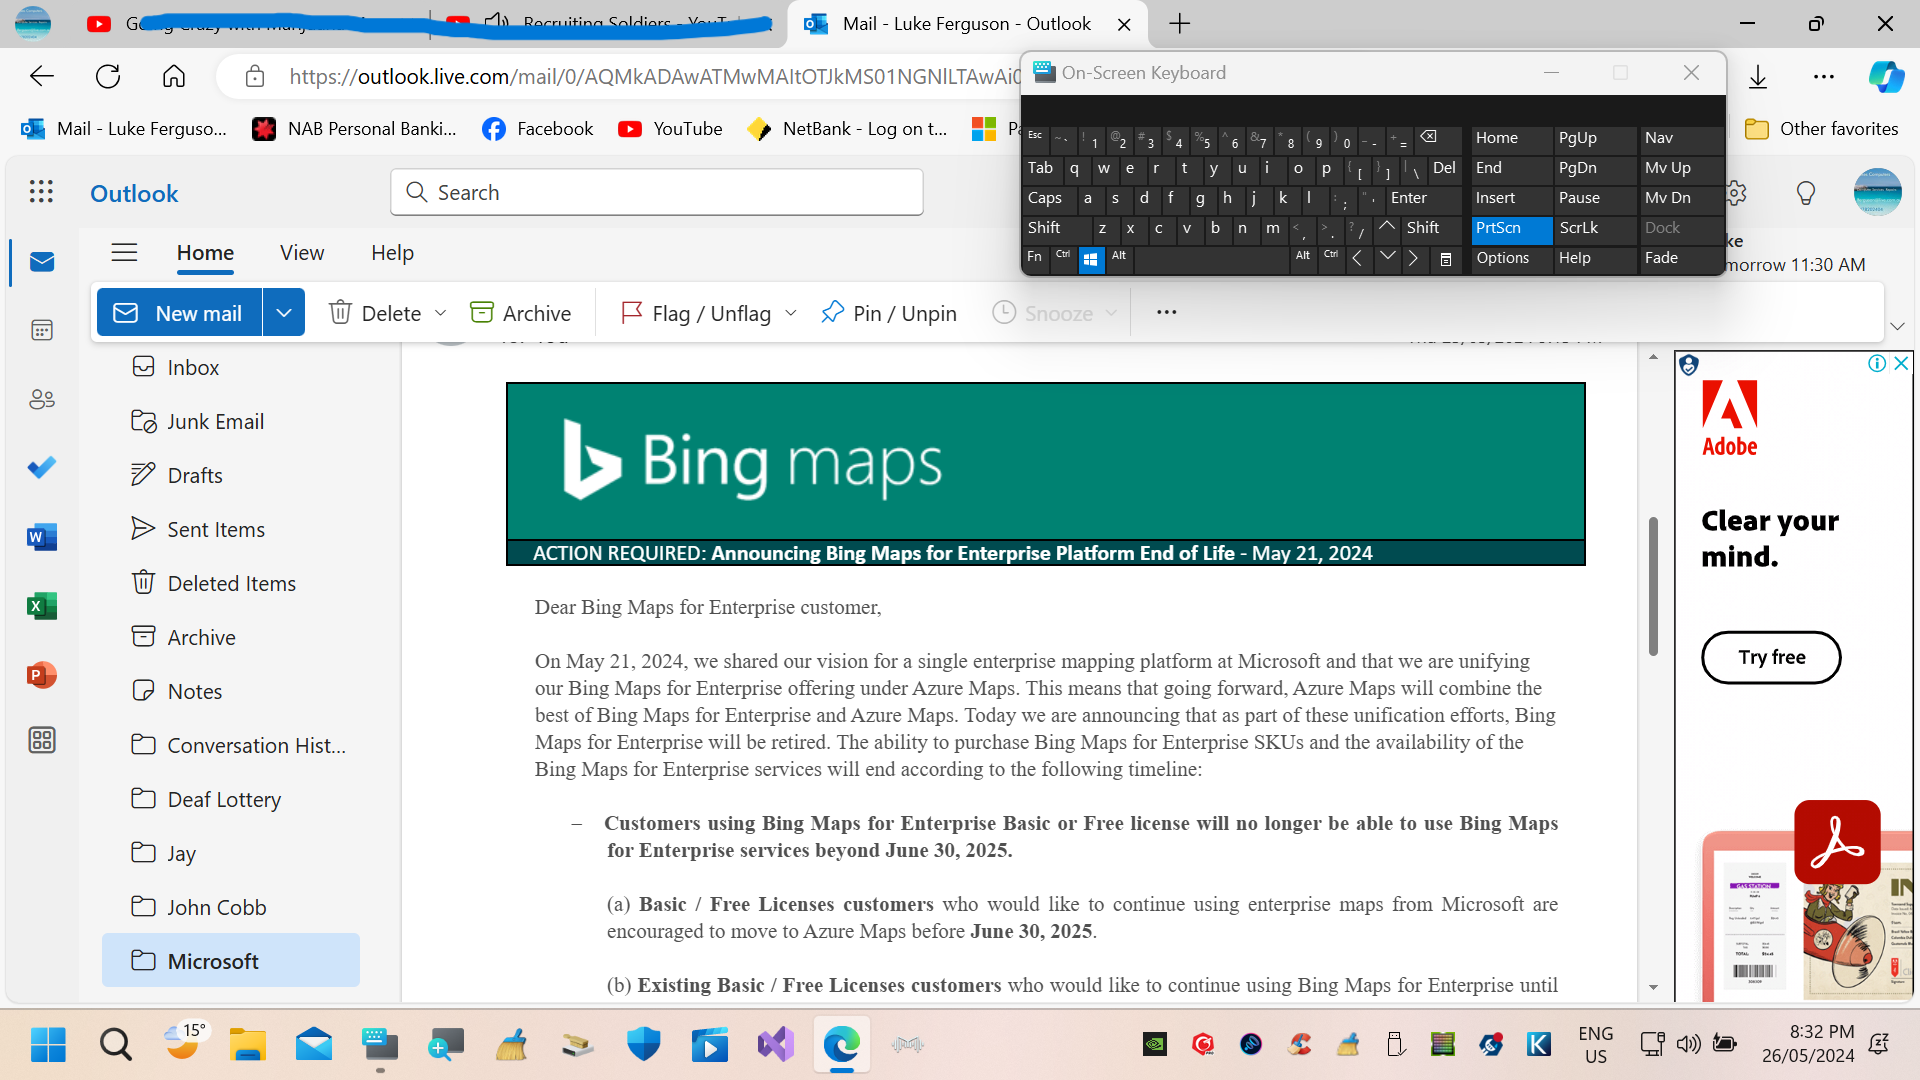Click the Outlook Search field
The height and width of the screenshot is (1080, 1920).
657,192
